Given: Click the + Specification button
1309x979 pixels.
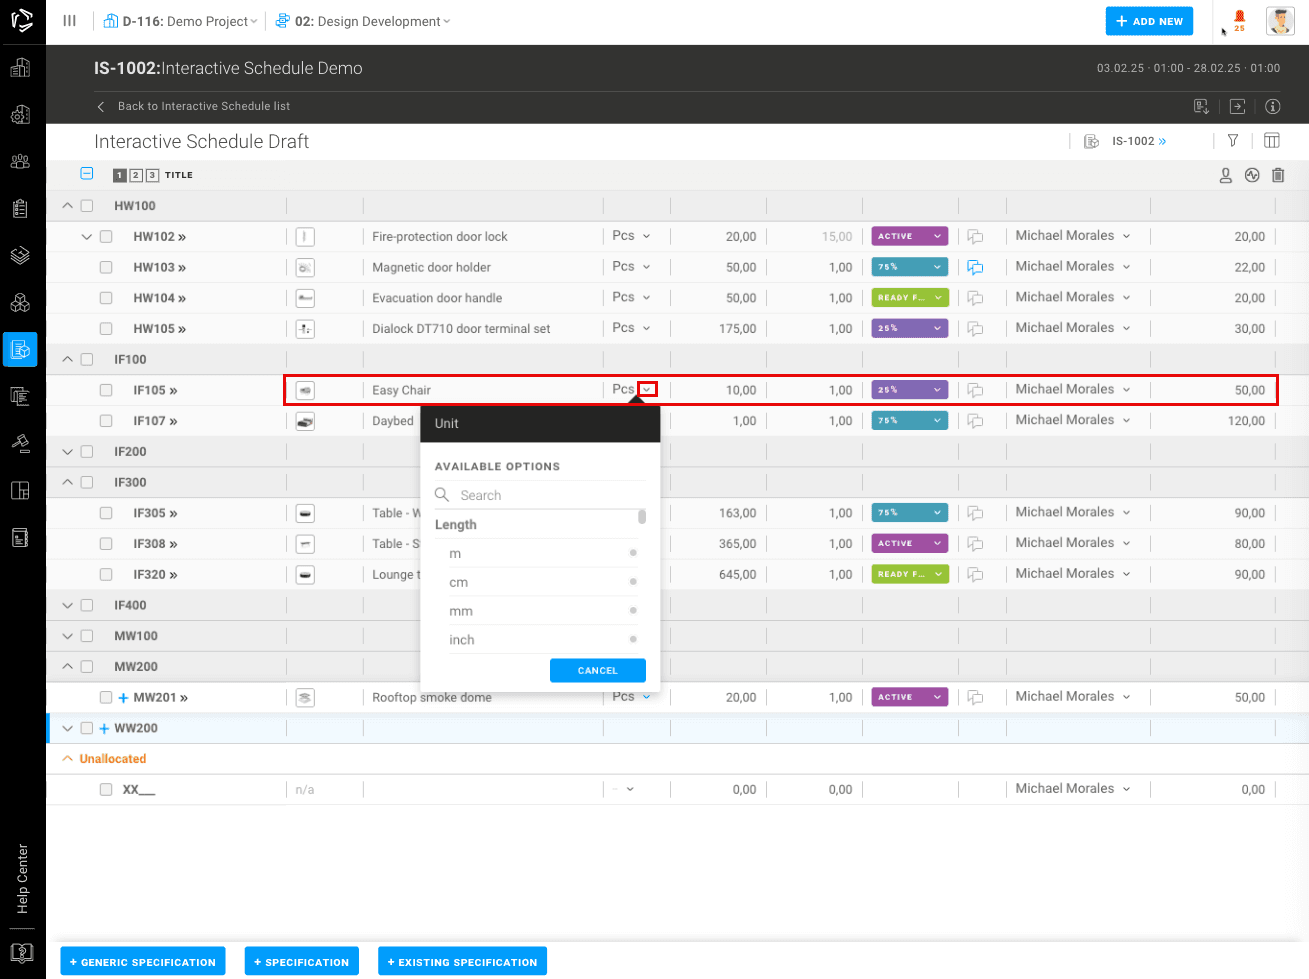Looking at the screenshot, I should tap(302, 962).
